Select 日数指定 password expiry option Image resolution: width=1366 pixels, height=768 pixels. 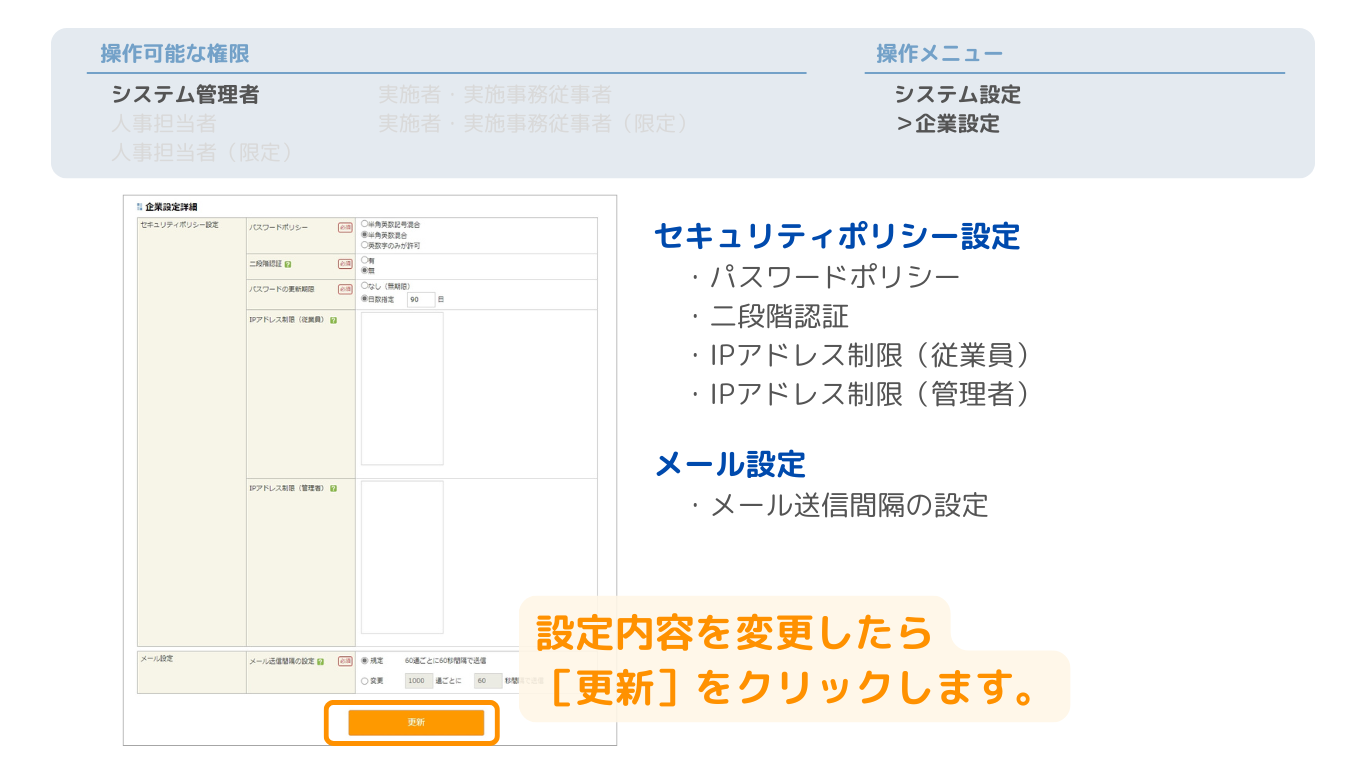[365, 299]
